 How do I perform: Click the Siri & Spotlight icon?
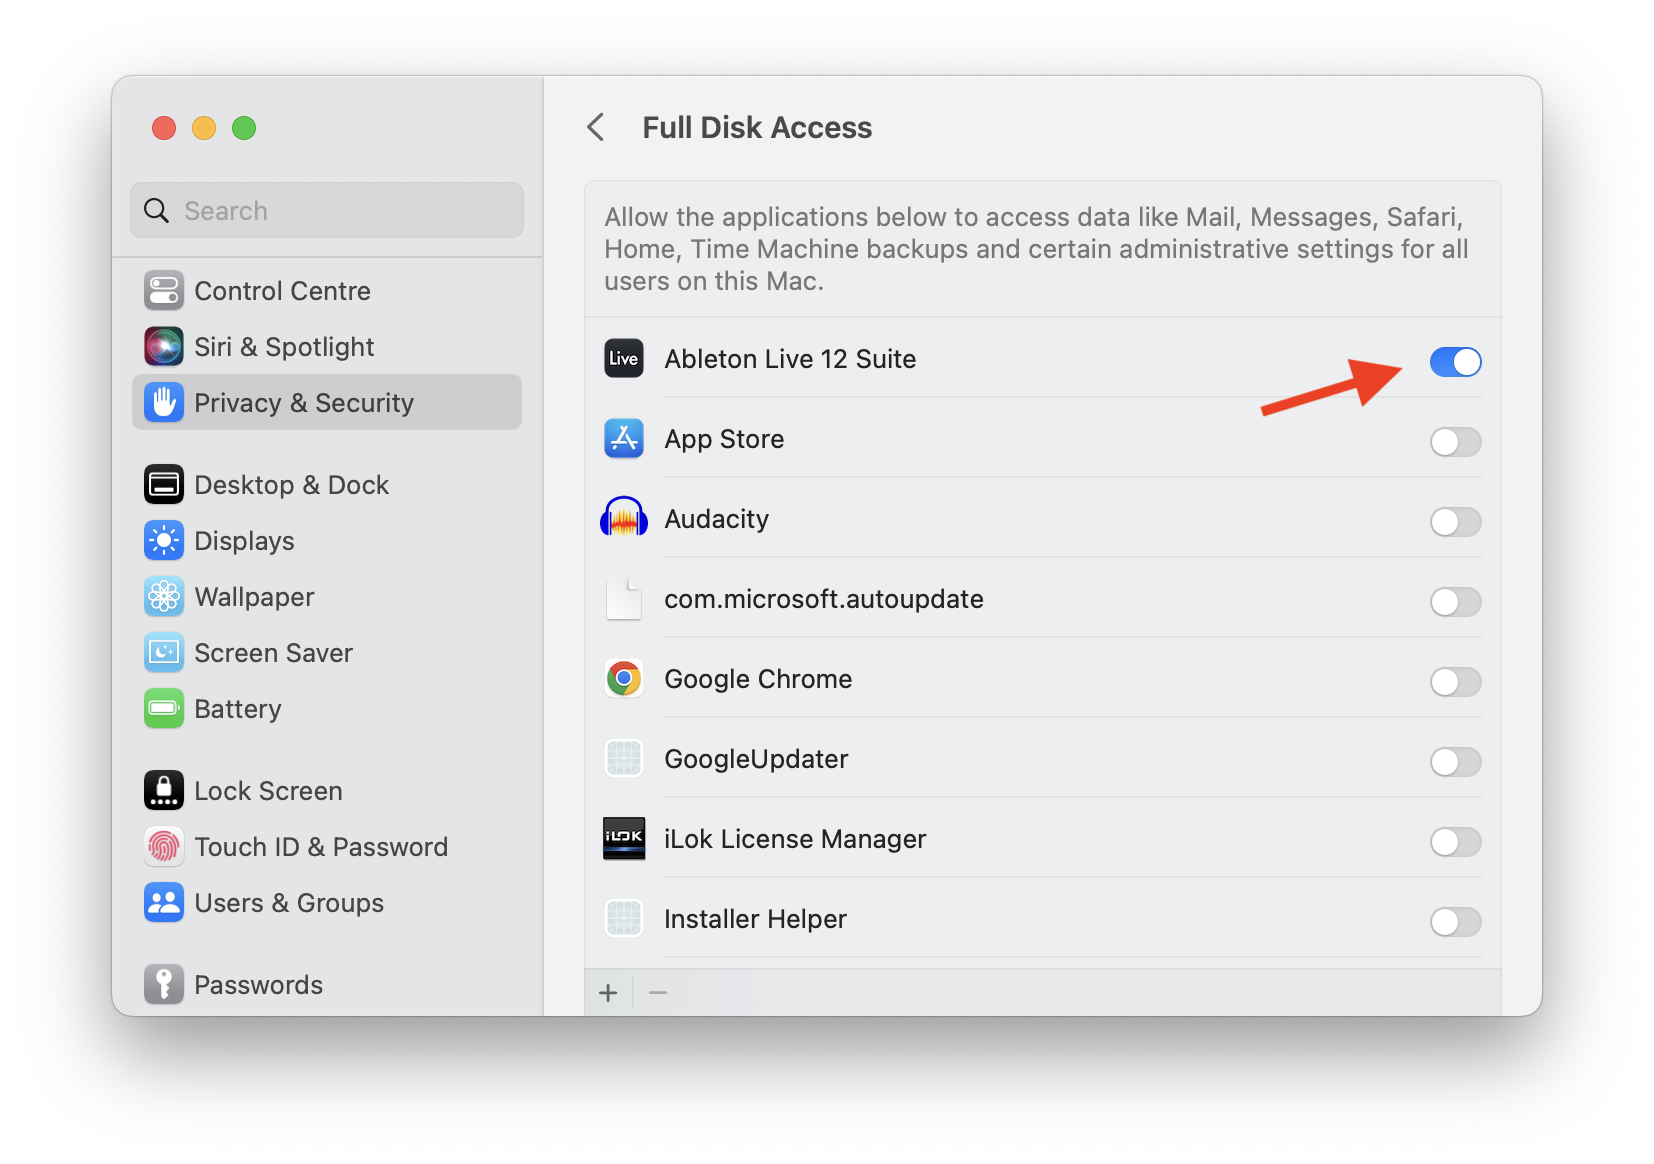point(164,347)
